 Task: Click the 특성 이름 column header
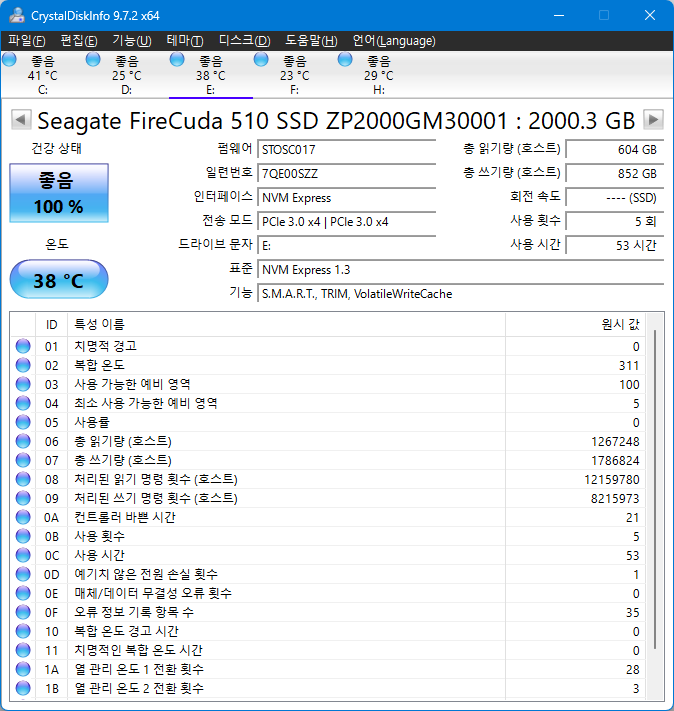point(286,325)
